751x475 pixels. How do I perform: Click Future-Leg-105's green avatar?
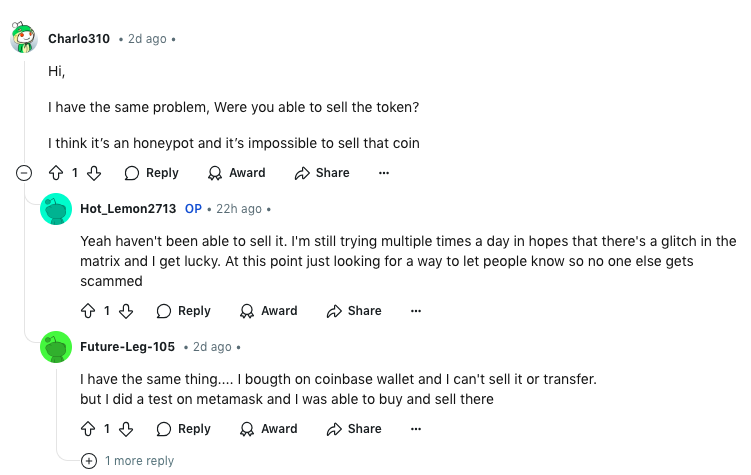point(56,347)
